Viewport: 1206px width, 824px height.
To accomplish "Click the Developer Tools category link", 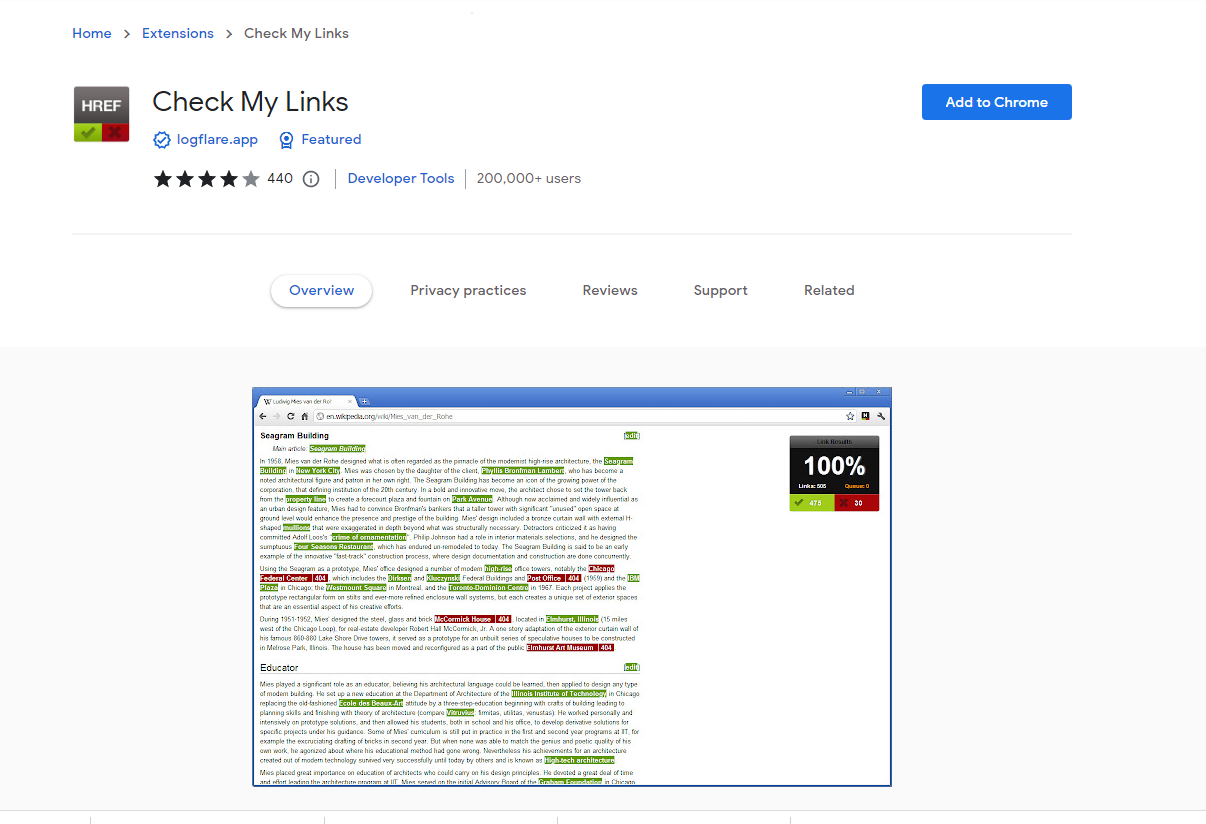I will pos(400,178).
